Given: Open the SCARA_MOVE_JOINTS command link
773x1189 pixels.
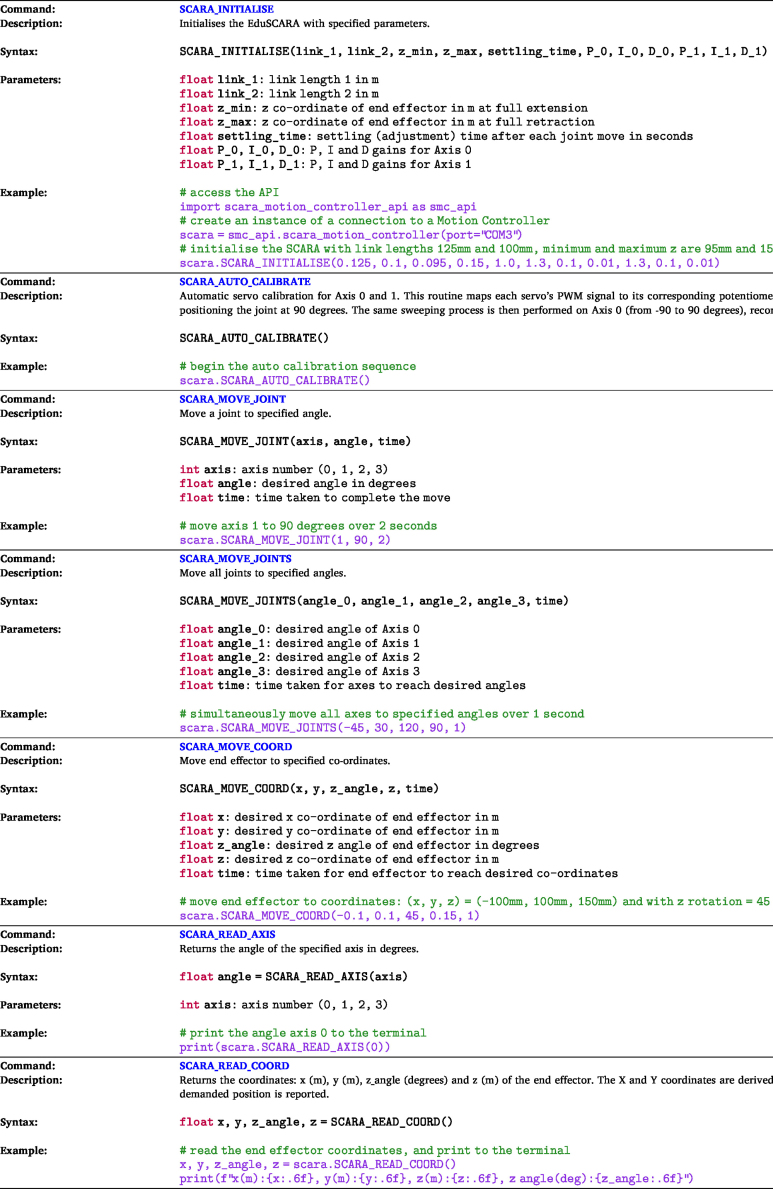Looking at the screenshot, I should coord(235,558).
